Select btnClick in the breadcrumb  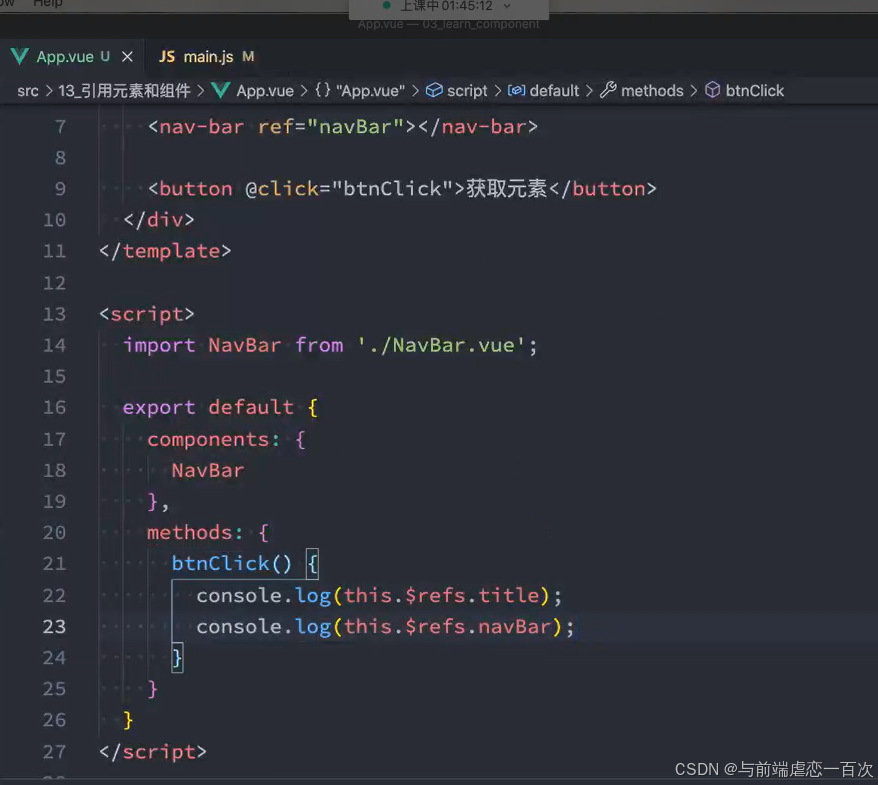pyautogui.click(x=754, y=91)
